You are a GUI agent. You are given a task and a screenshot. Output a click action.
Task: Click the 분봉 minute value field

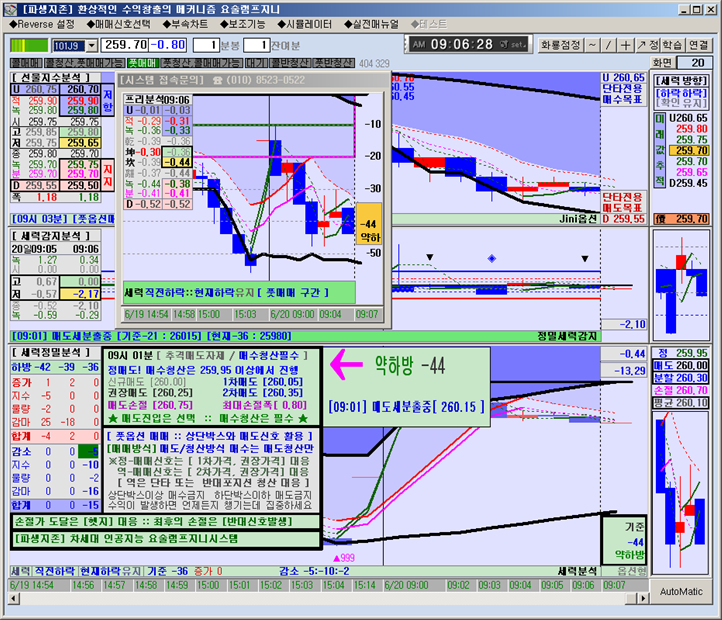click(206, 45)
